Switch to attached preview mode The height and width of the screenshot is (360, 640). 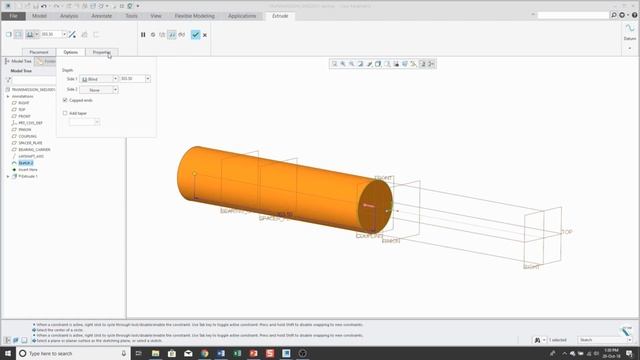pos(172,35)
